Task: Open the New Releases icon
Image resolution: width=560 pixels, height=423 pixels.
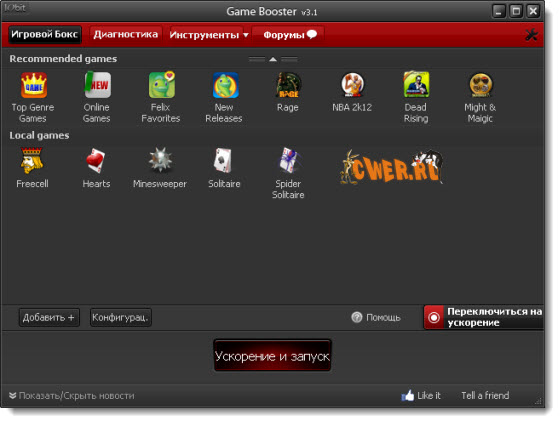Action: [225, 85]
